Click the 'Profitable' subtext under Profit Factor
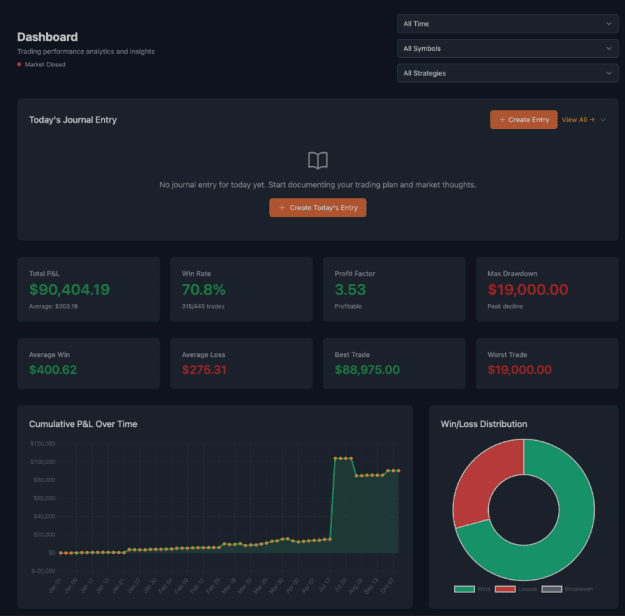This screenshot has height=616, width=625. [x=348, y=306]
